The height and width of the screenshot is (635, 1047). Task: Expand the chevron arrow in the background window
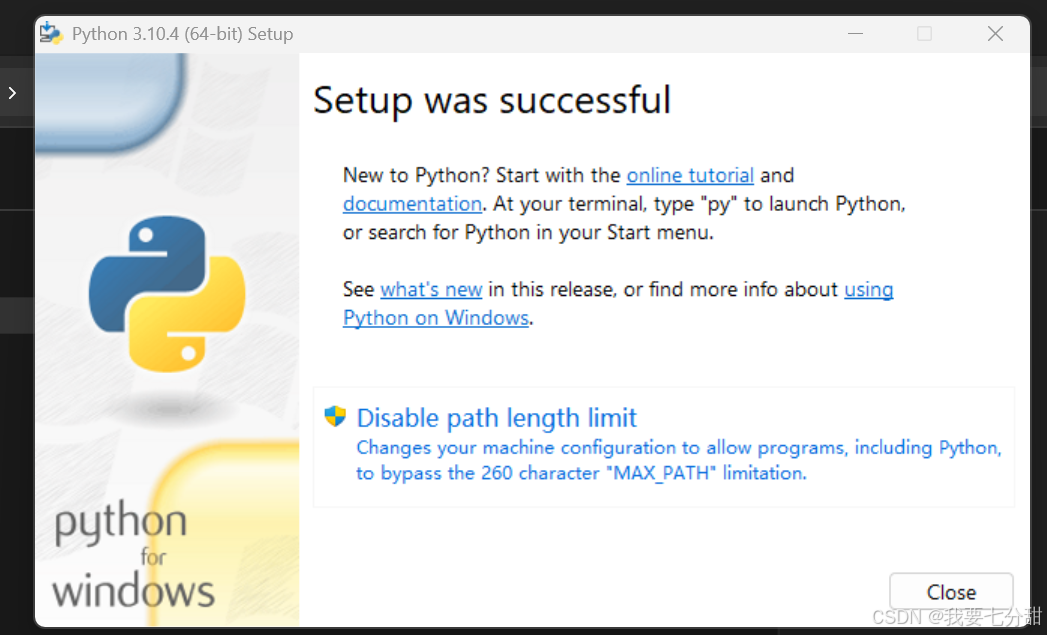(x=12, y=93)
